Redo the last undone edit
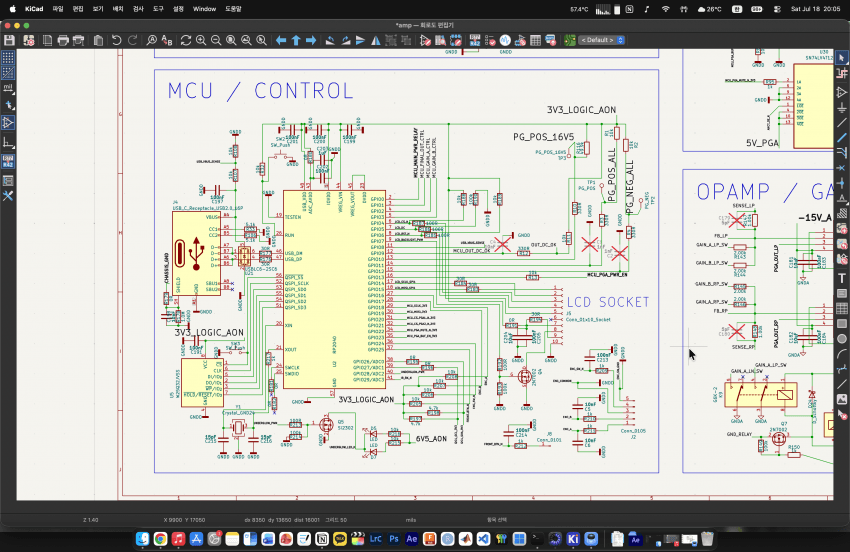850x552 pixels. pos(132,40)
